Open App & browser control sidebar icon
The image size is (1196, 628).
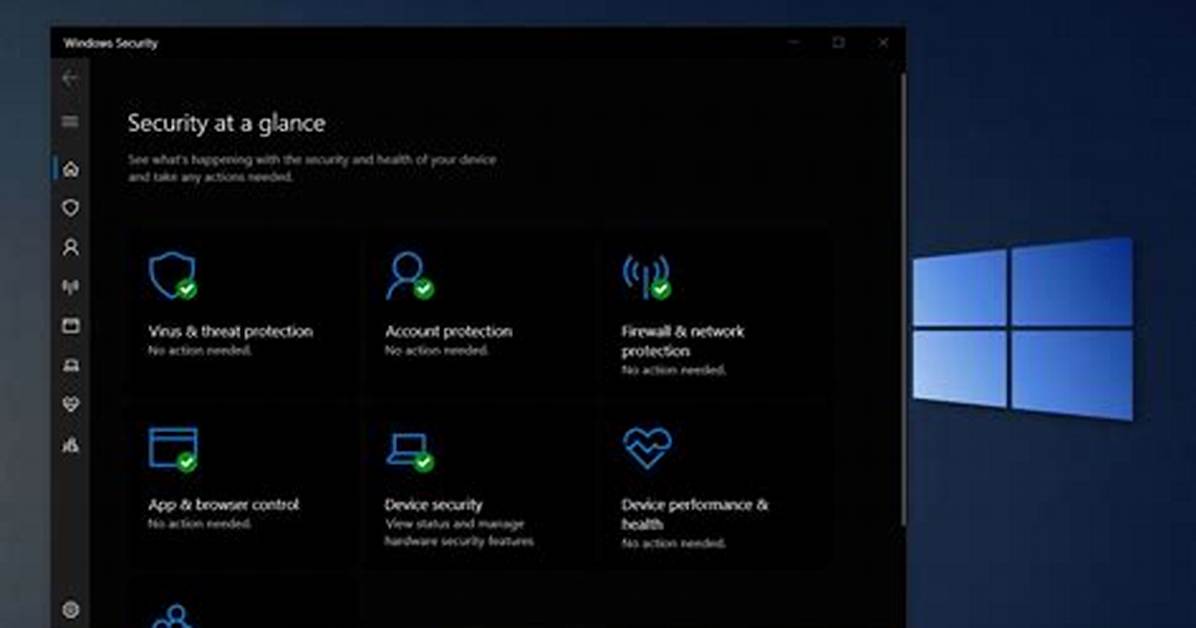(x=71, y=326)
